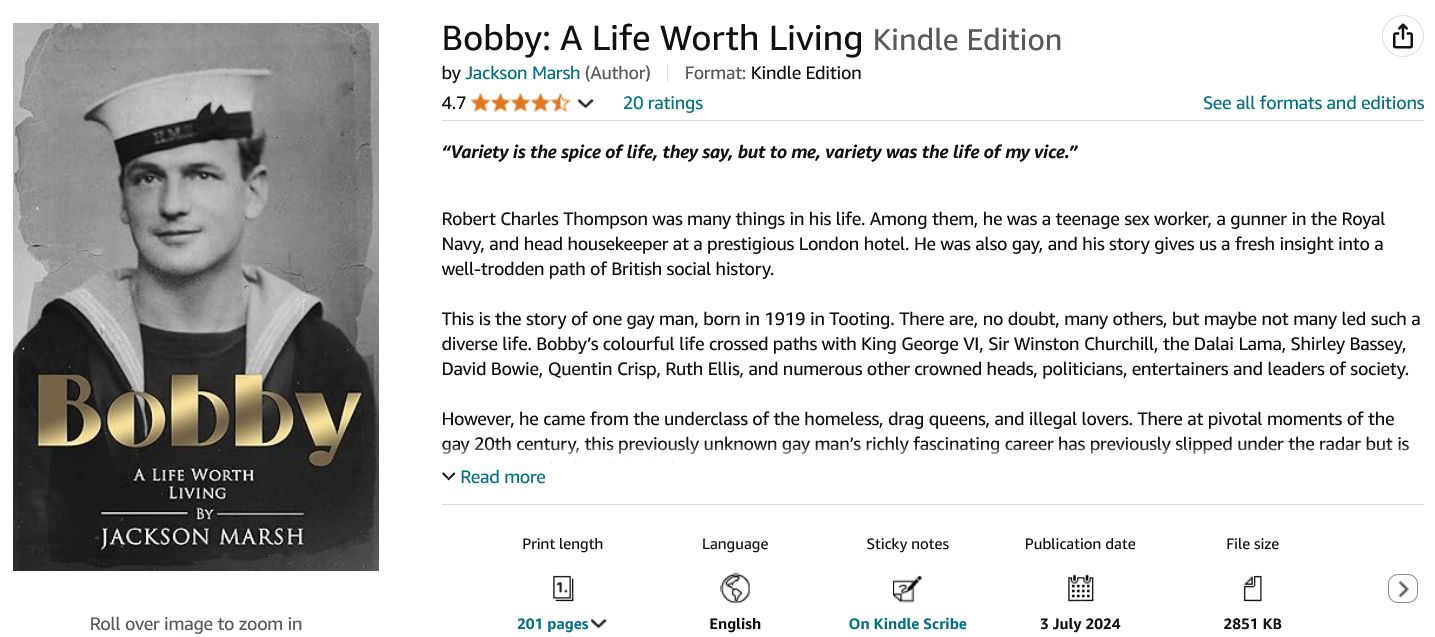Click the book title heading
The height and width of the screenshot is (637, 1435).
click(x=651, y=39)
